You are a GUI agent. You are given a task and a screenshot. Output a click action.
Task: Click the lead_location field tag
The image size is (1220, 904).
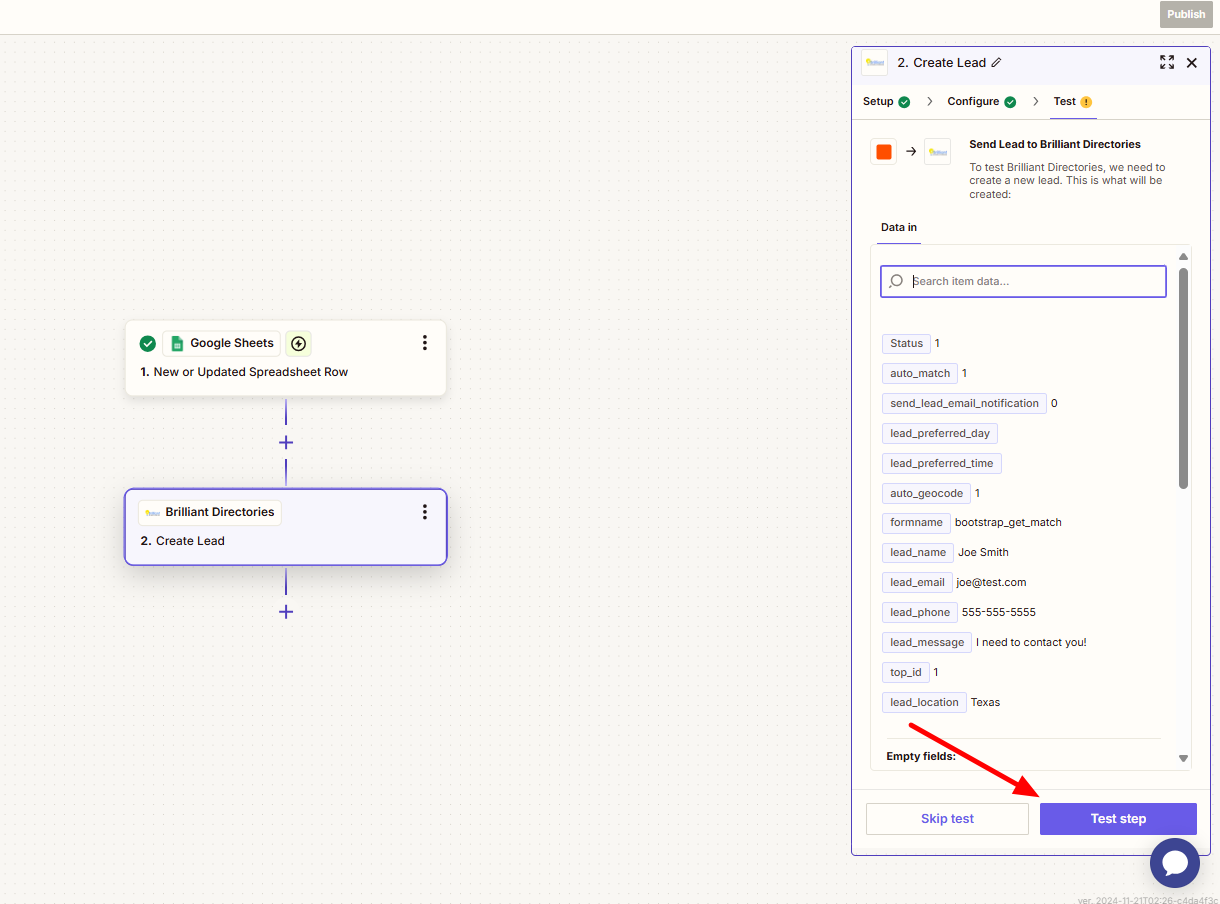924,702
